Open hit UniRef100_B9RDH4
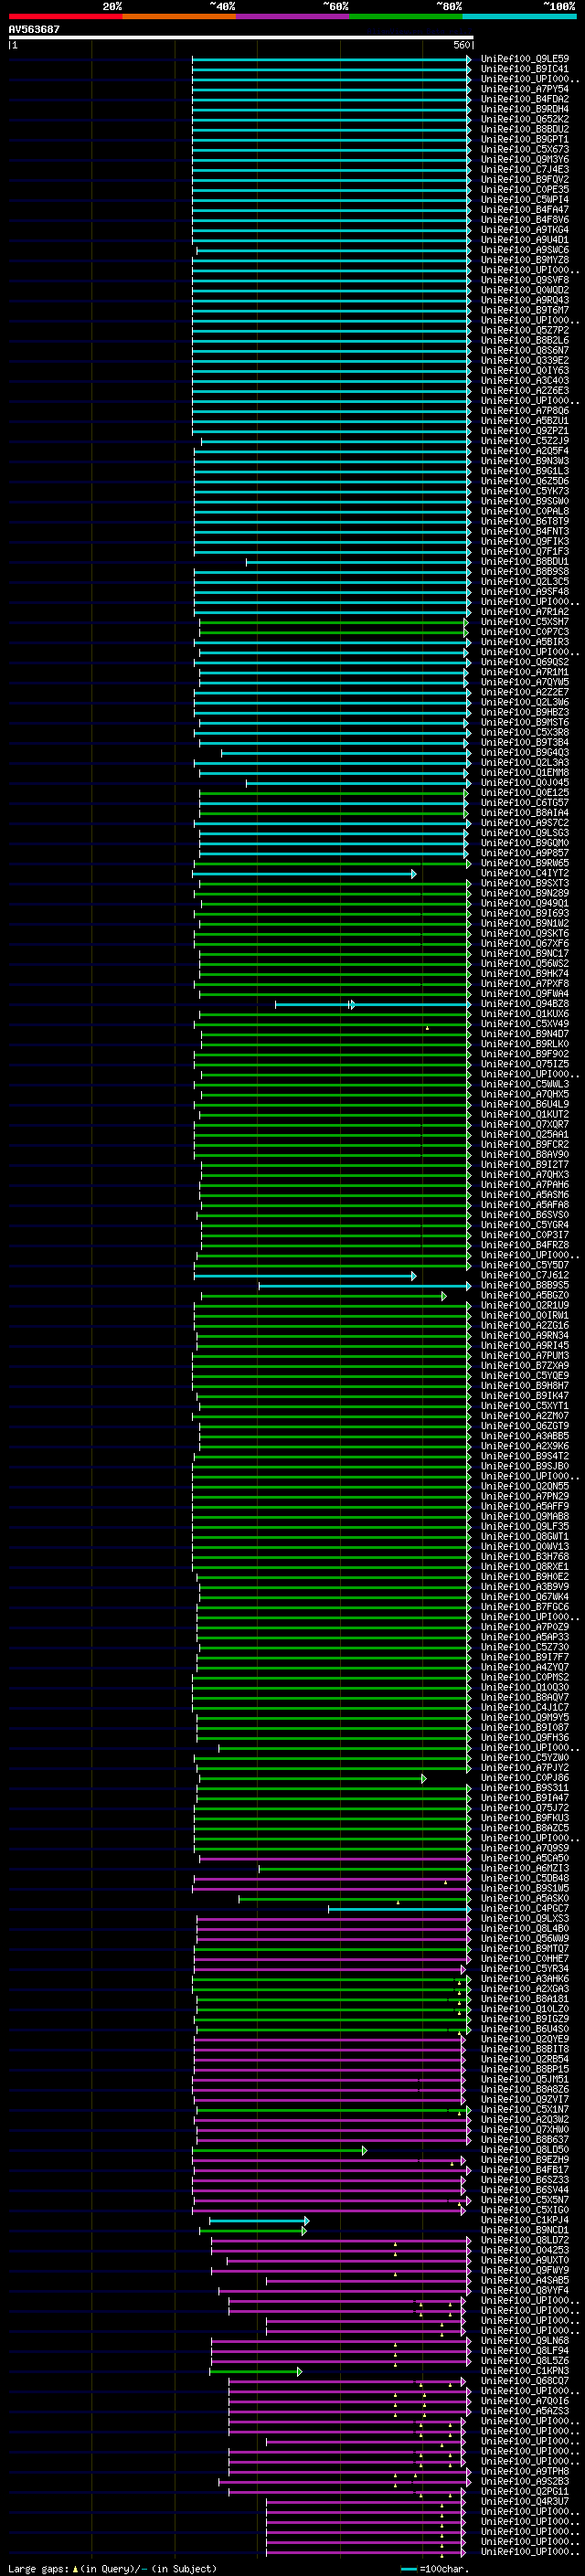This screenshot has height=2576, width=585. click(x=525, y=109)
